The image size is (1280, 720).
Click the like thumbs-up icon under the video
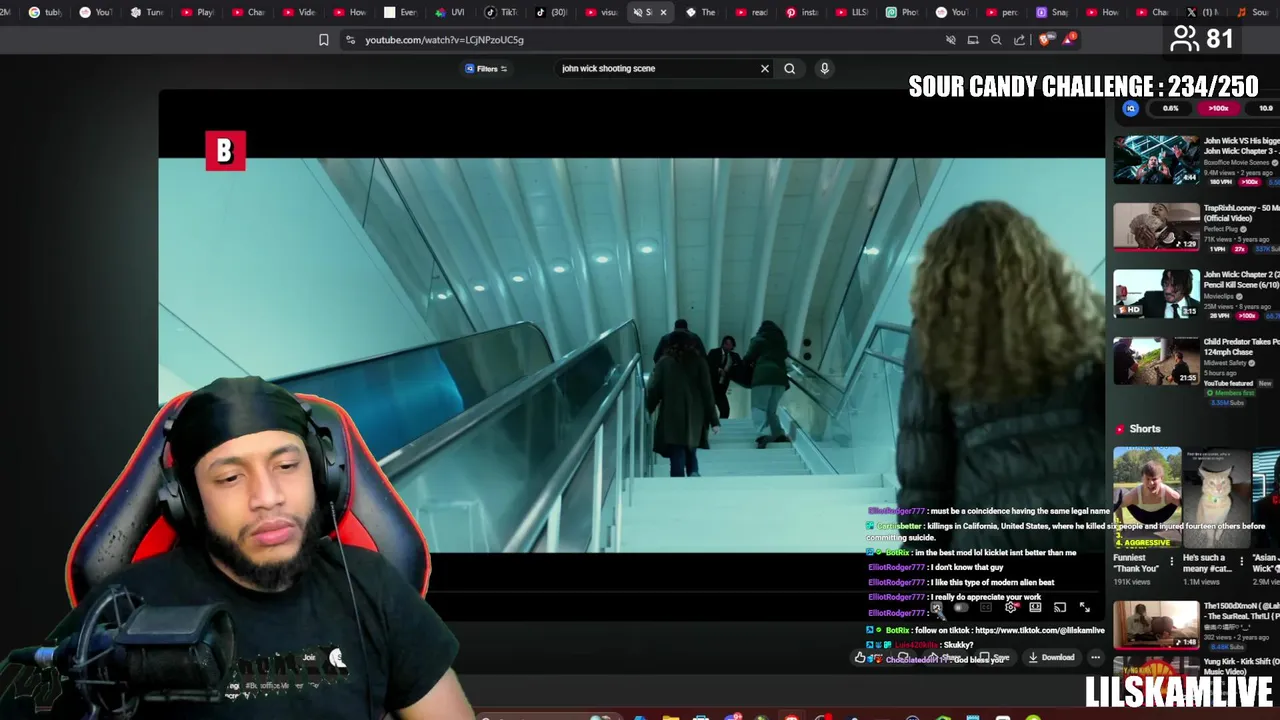point(860,658)
